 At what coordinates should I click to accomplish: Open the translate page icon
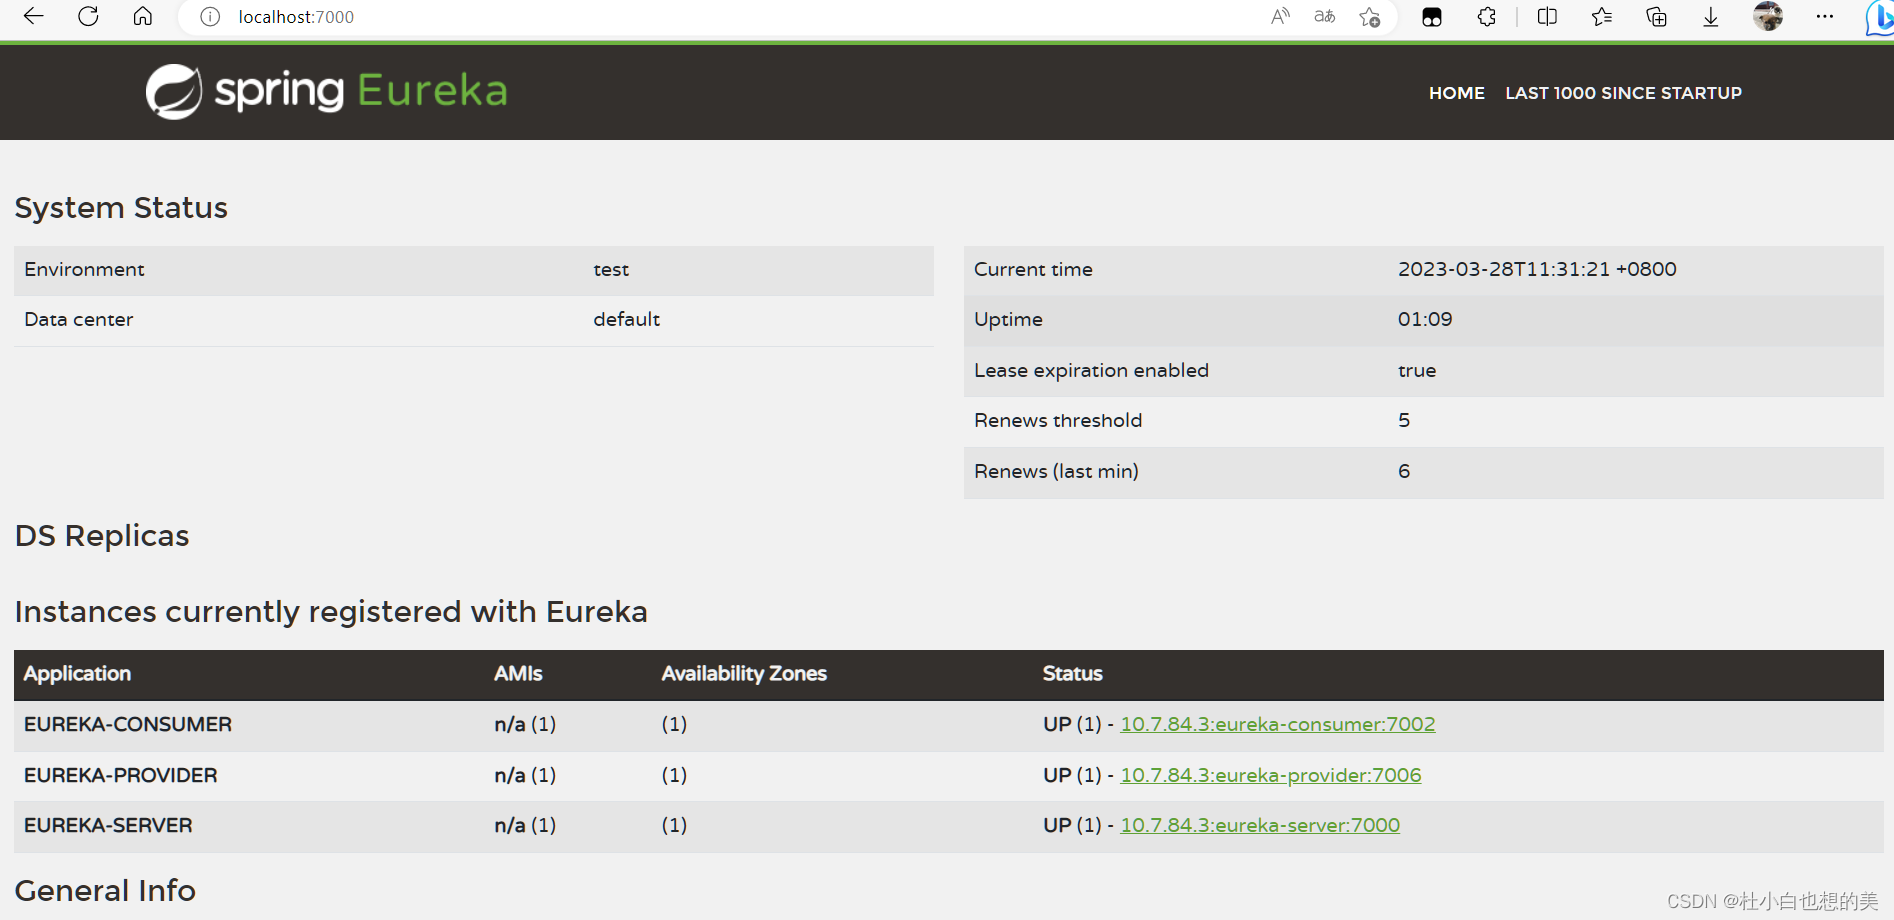[x=1324, y=17]
